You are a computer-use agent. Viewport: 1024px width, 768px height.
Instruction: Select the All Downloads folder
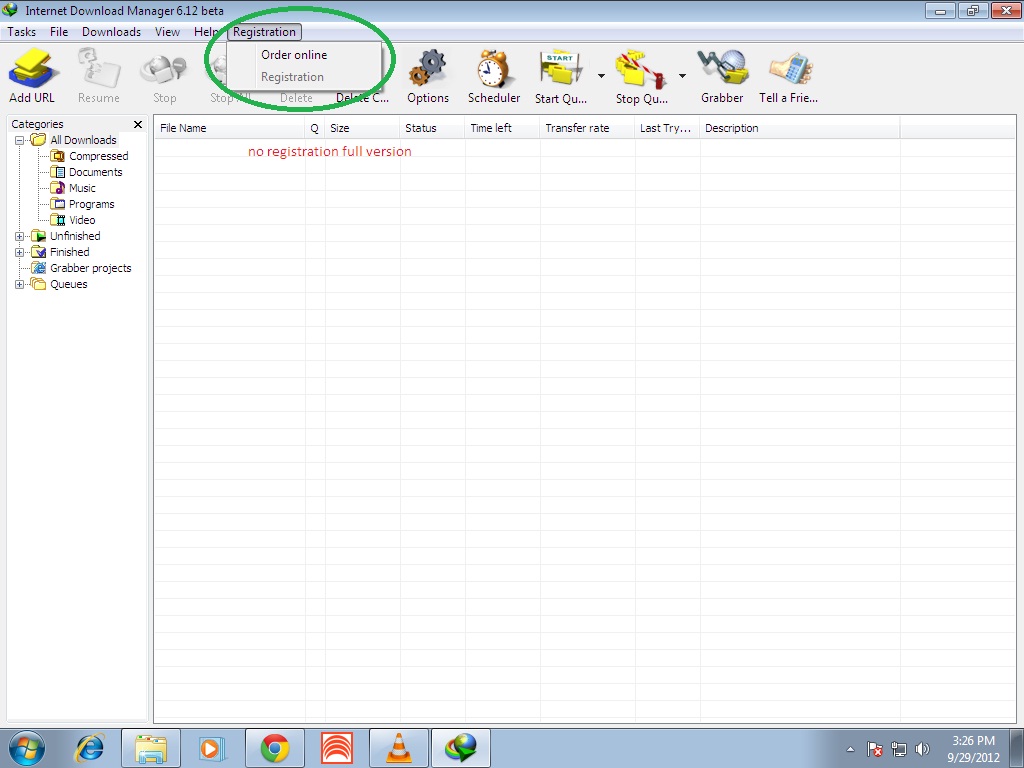pyautogui.click(x=84, y=140)
